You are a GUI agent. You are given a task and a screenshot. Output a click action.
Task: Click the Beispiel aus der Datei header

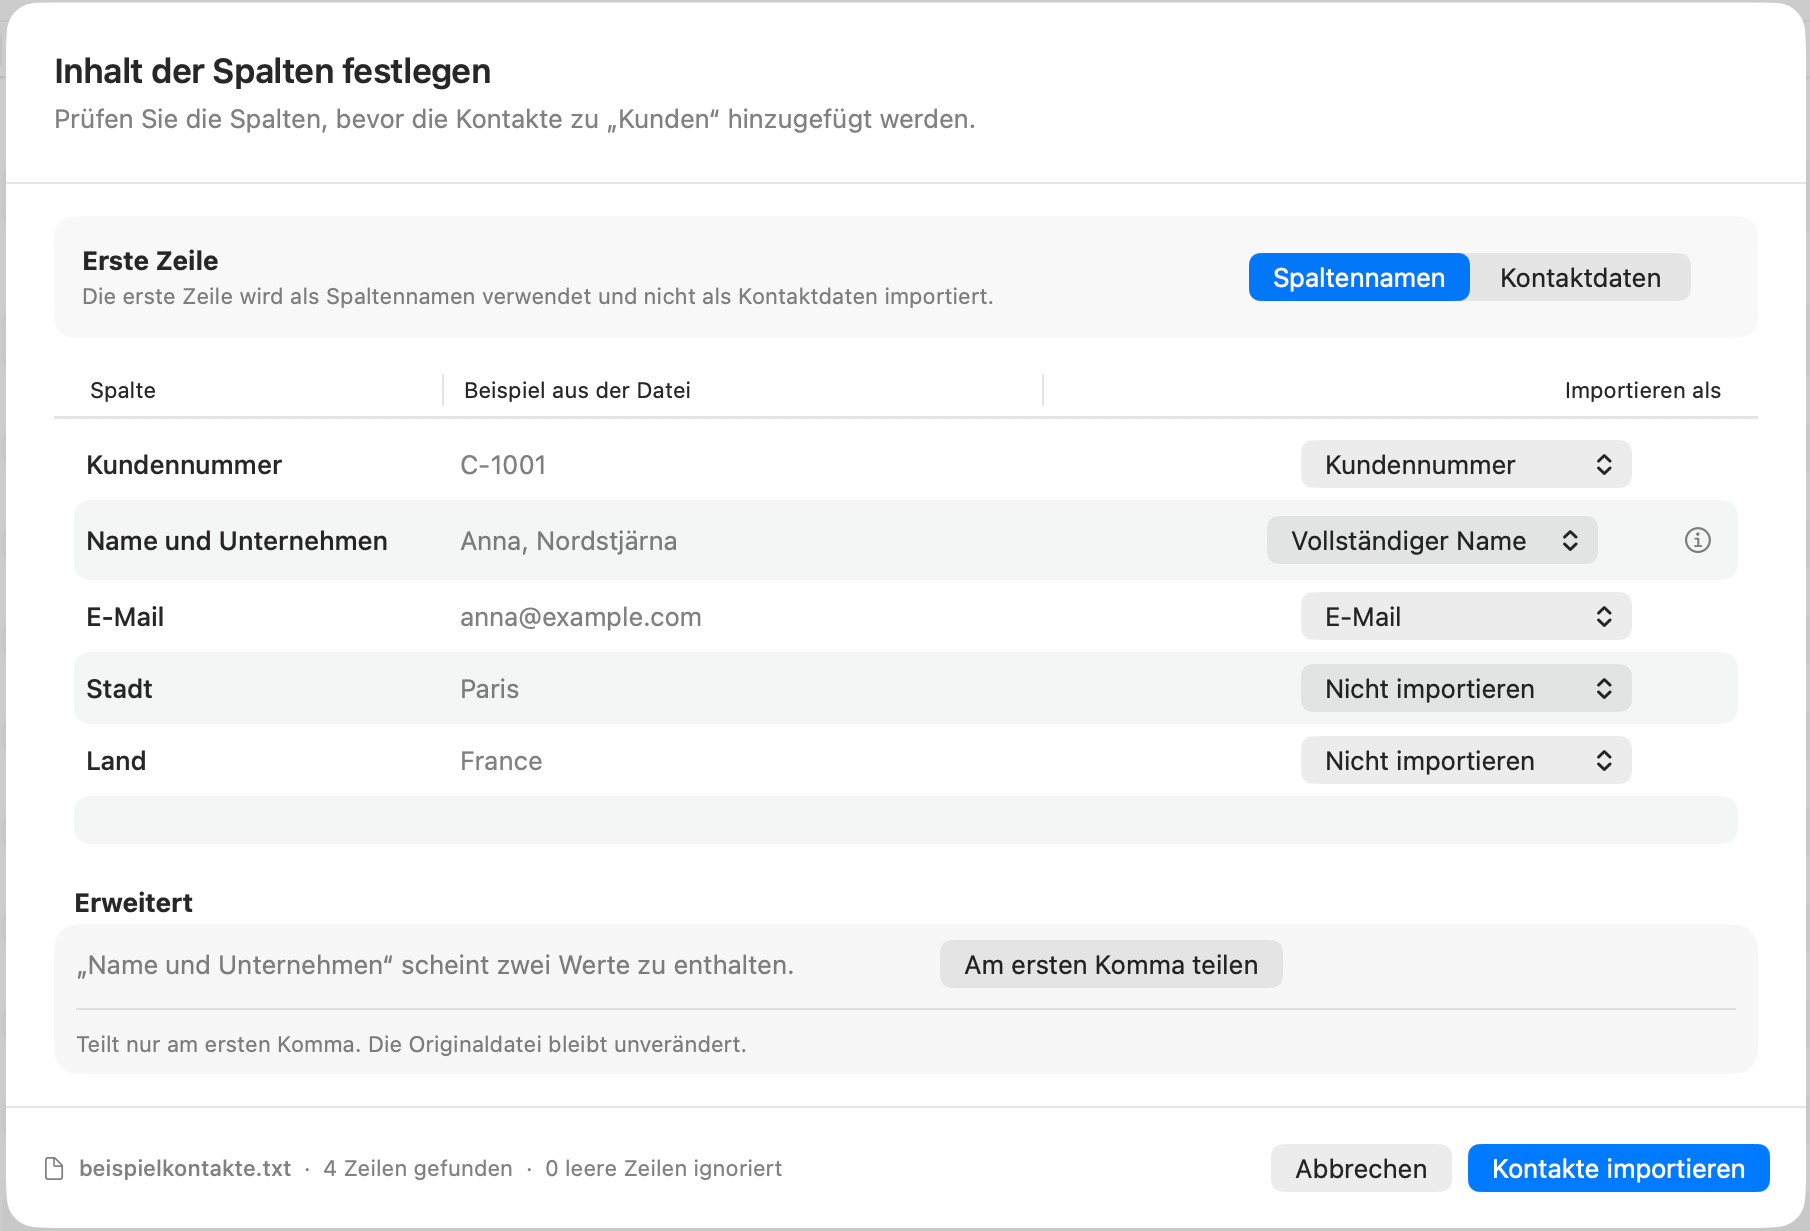577,390
